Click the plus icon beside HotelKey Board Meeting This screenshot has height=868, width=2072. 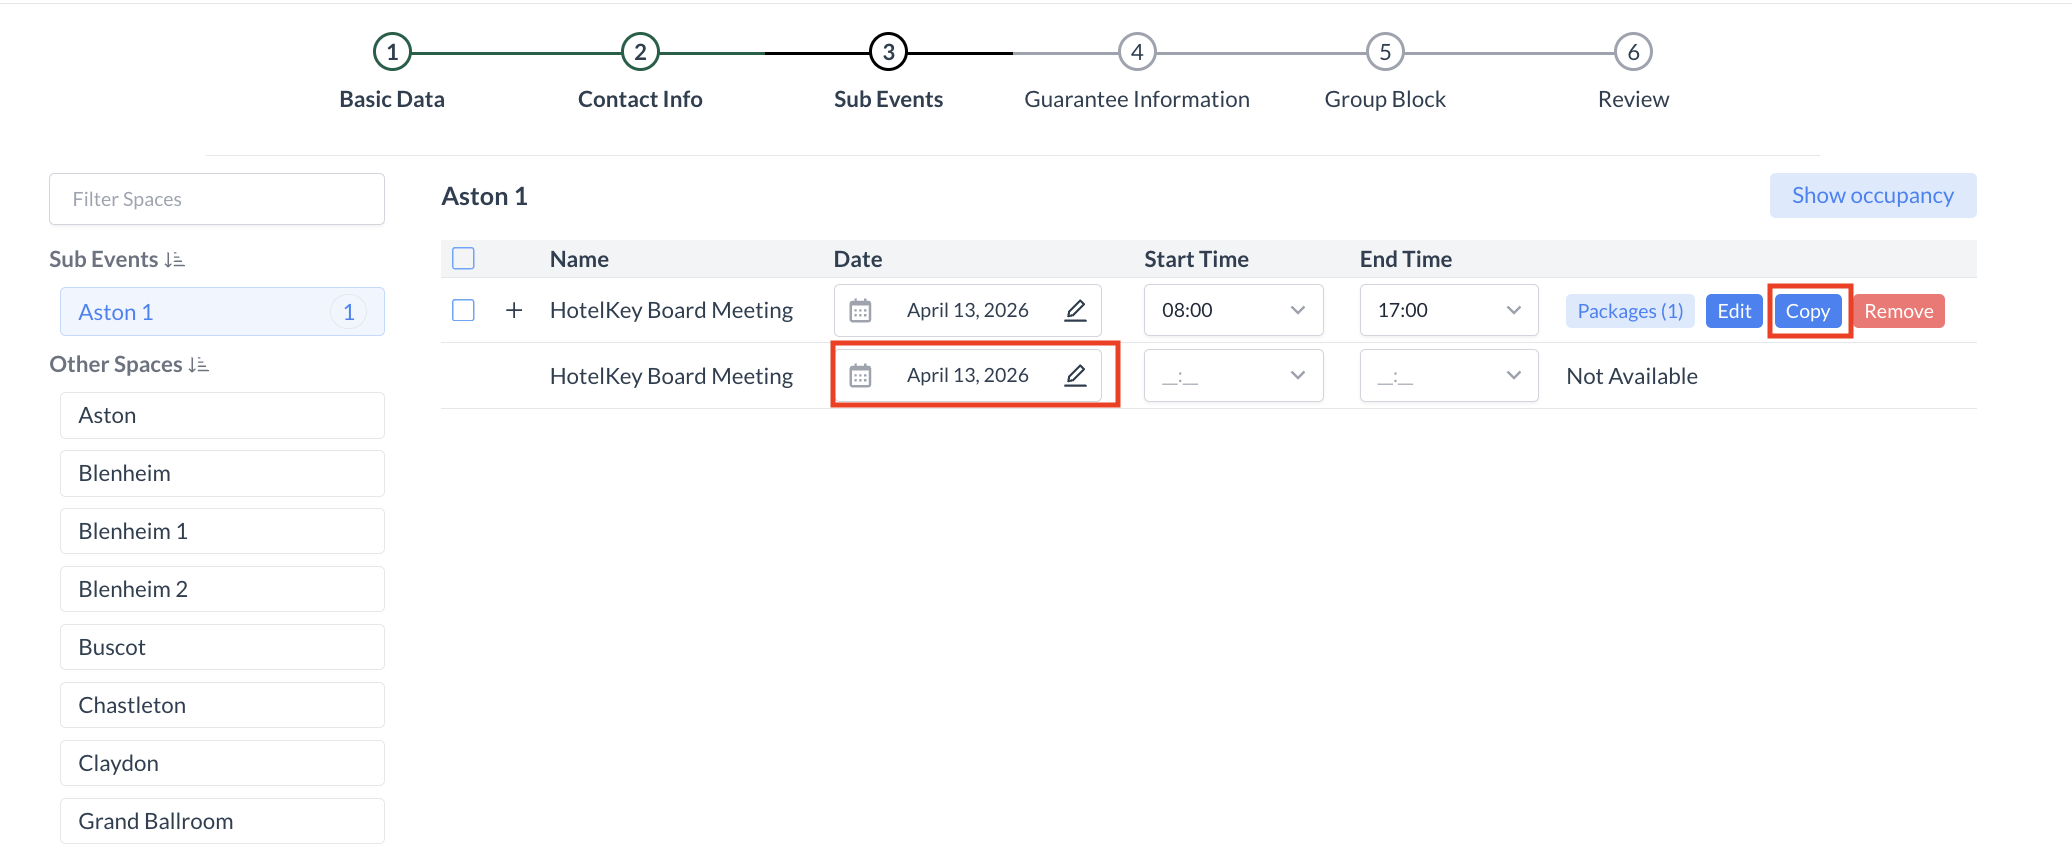pos(514,311)
